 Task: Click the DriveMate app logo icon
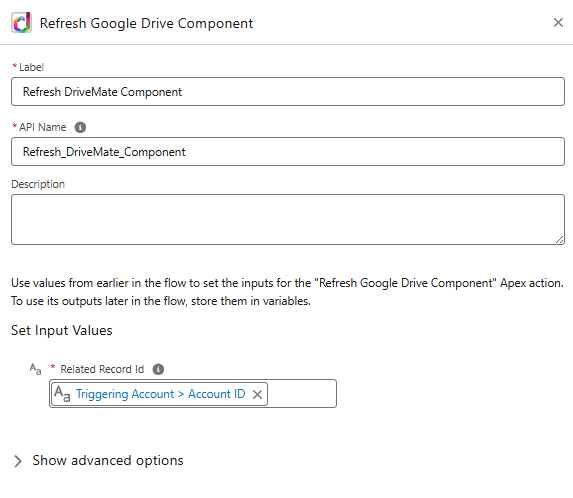coord(22,23)
